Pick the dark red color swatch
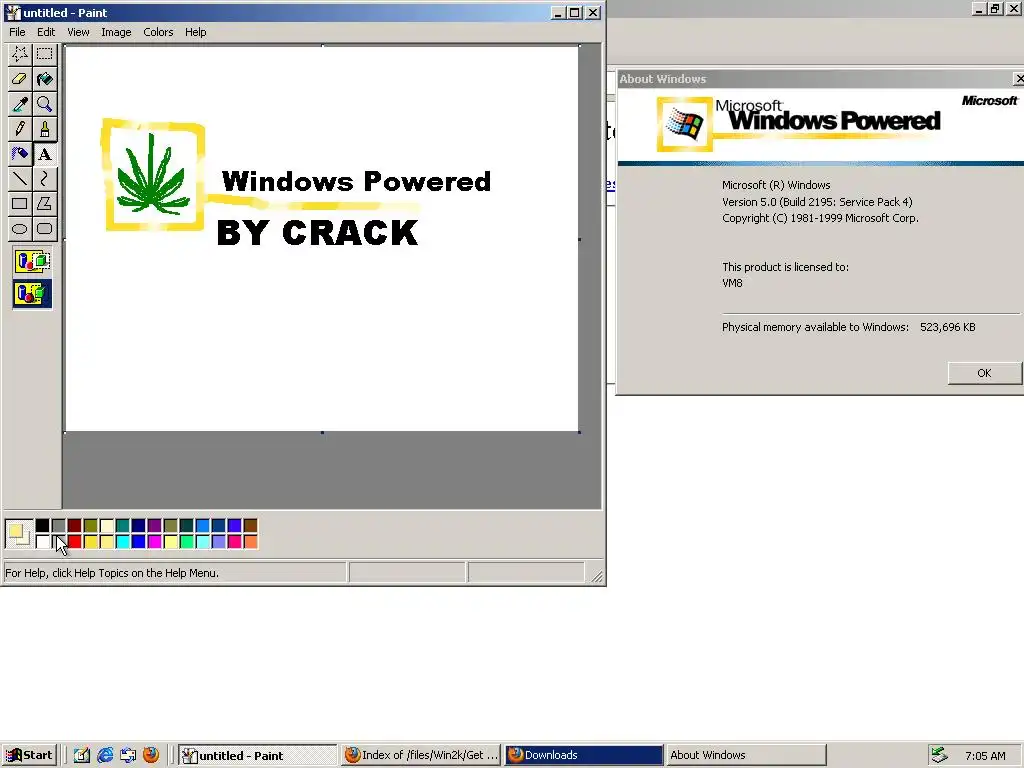This screenshot has height=768, width=1024. pos(74,525)
